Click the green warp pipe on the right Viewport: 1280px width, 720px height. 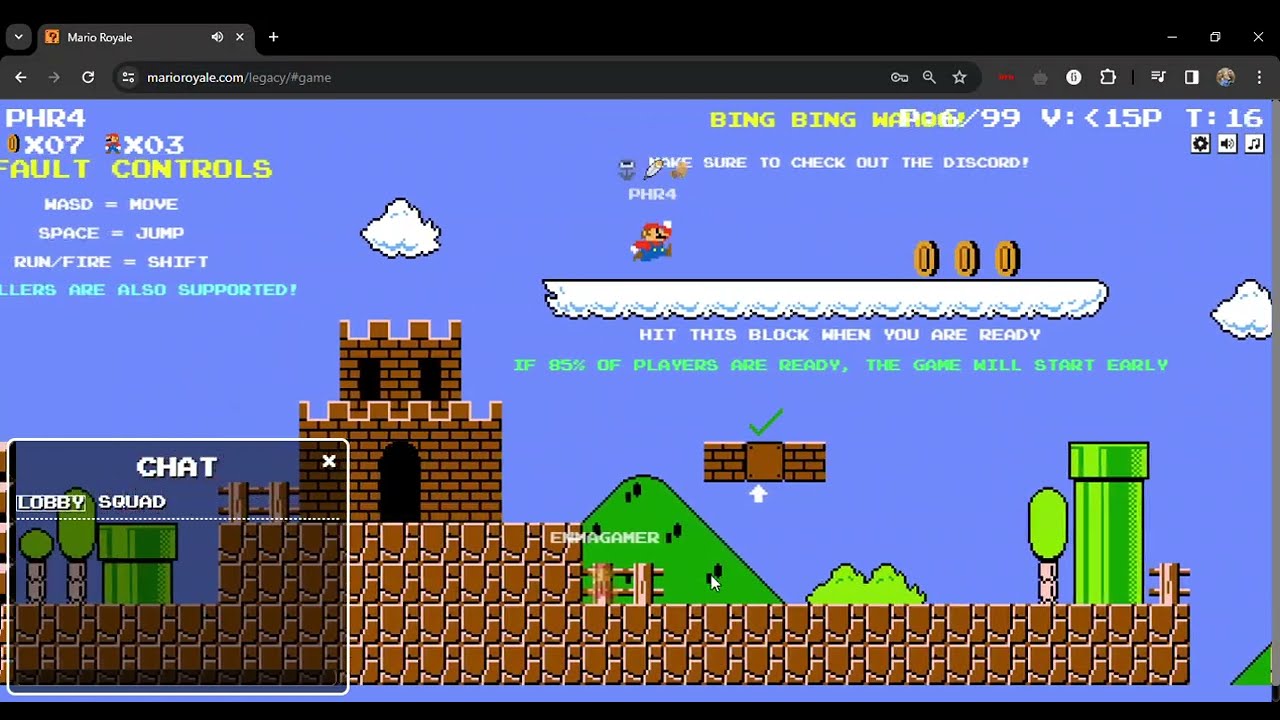1109,522
